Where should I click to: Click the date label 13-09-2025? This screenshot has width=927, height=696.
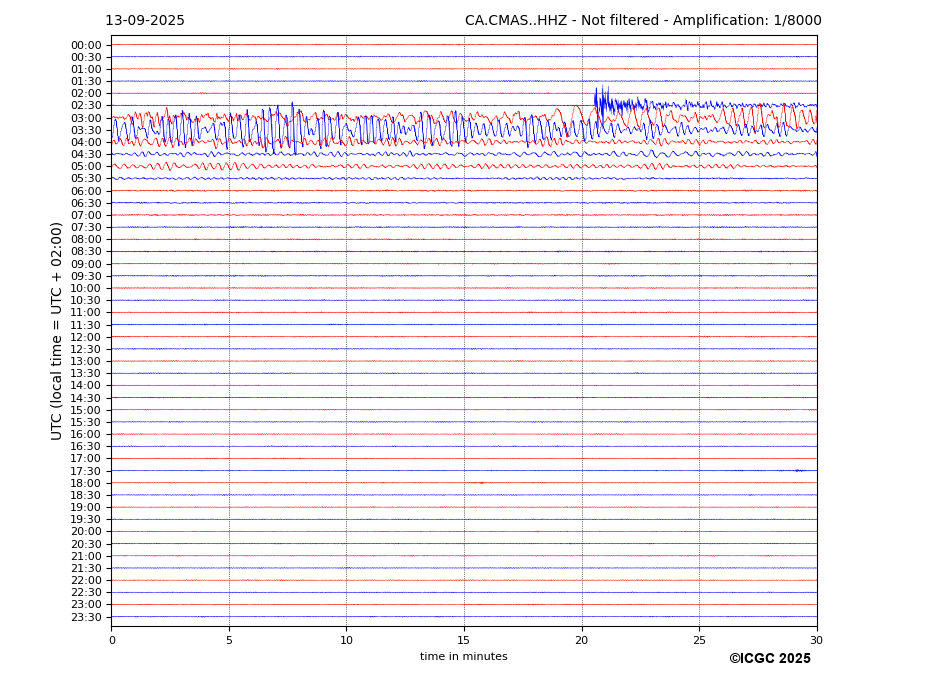(145, 21)
